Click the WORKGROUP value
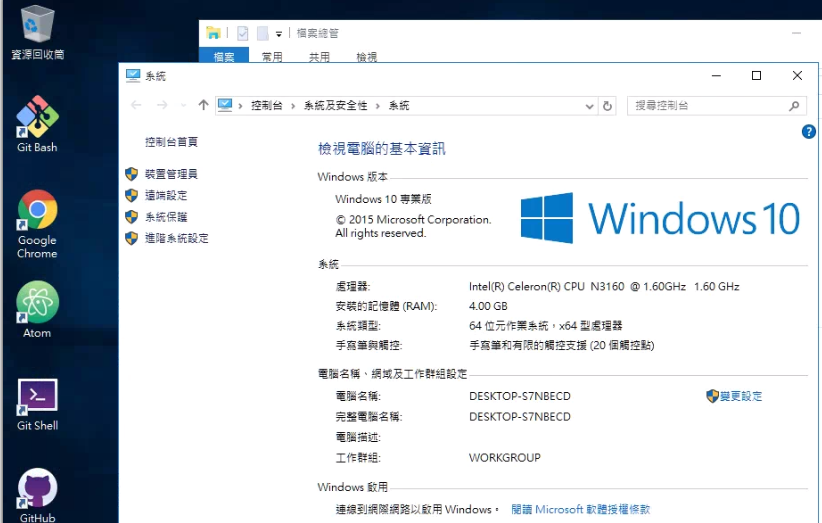822x523 pixels. pyautogui.click(x=504, y=457)
